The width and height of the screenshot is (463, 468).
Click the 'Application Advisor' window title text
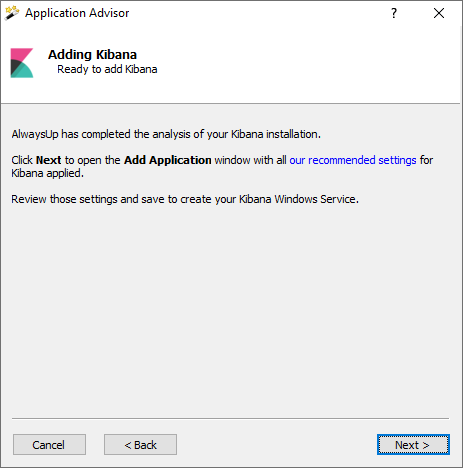coord(77,13)
